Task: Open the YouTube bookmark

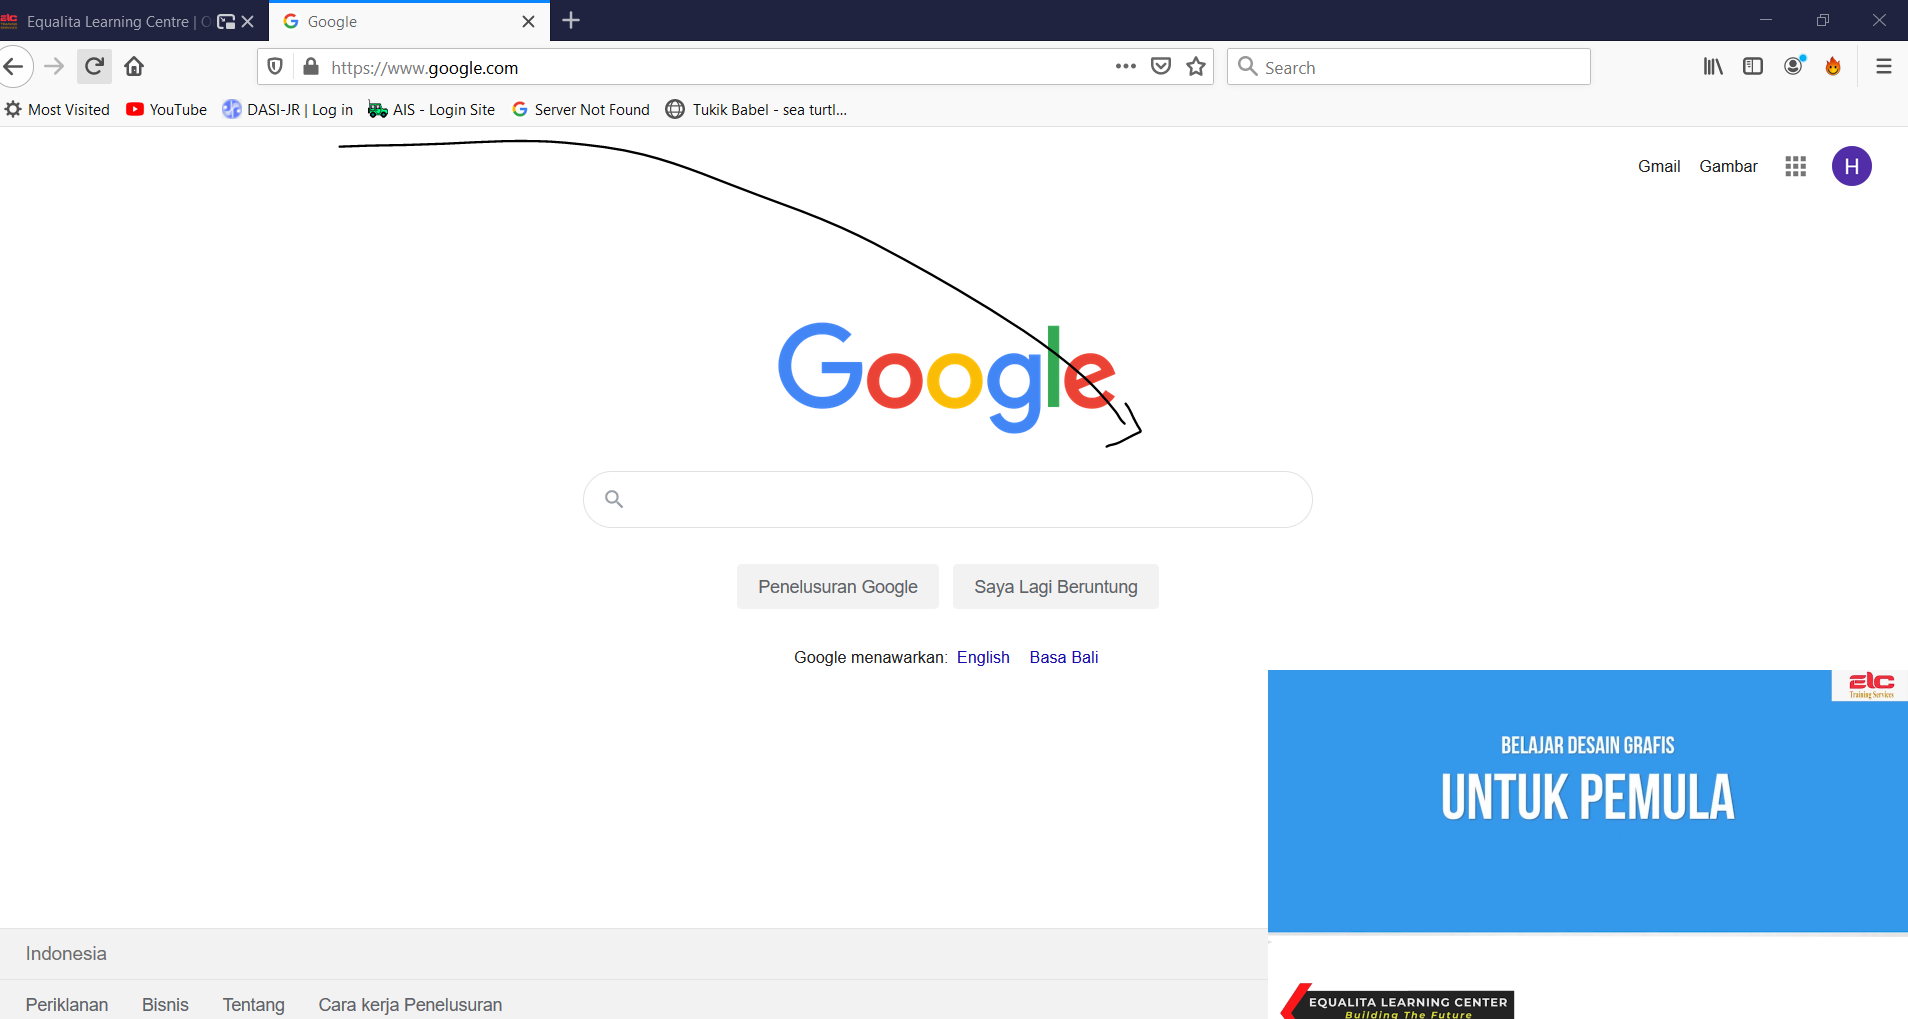Action: 167,110
